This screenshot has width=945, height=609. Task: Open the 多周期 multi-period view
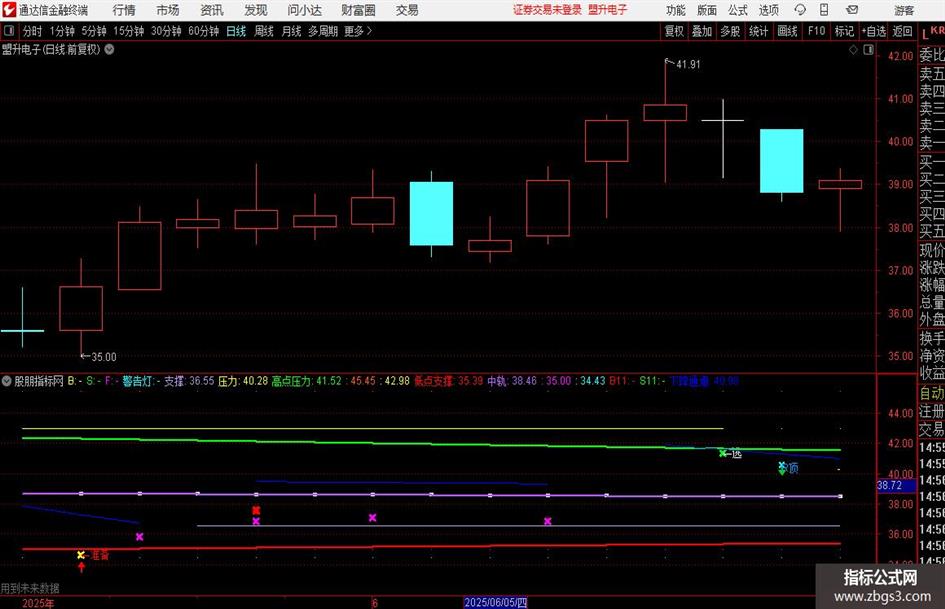(323, 31)
